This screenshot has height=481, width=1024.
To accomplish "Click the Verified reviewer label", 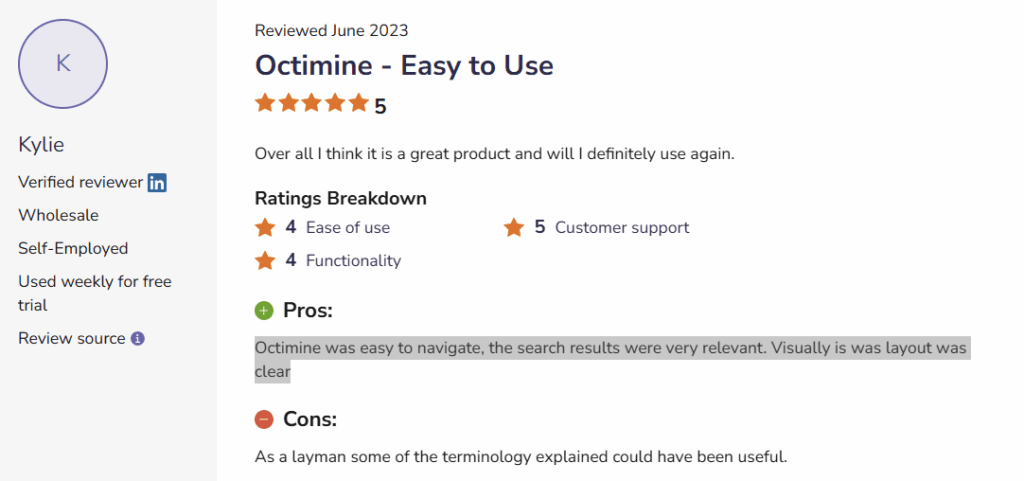I will pyautogui.click(x=80, y=182).
